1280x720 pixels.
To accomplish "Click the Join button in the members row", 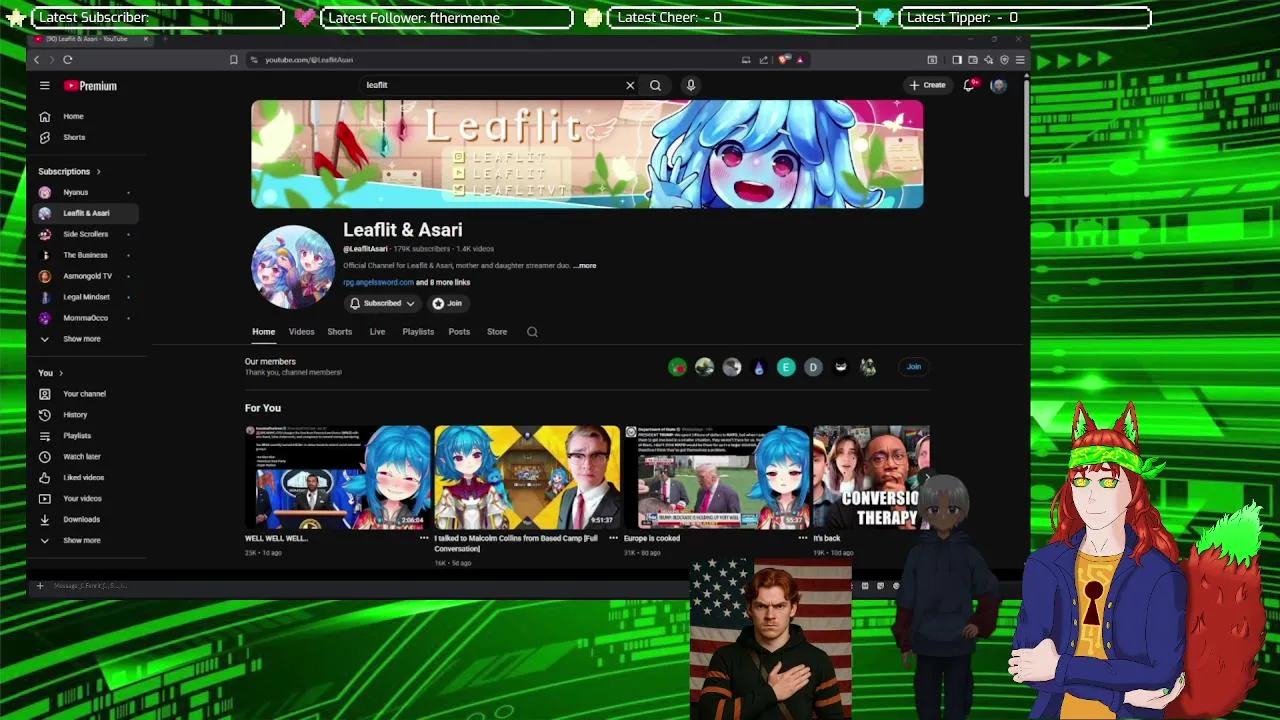I will (913, 367).
